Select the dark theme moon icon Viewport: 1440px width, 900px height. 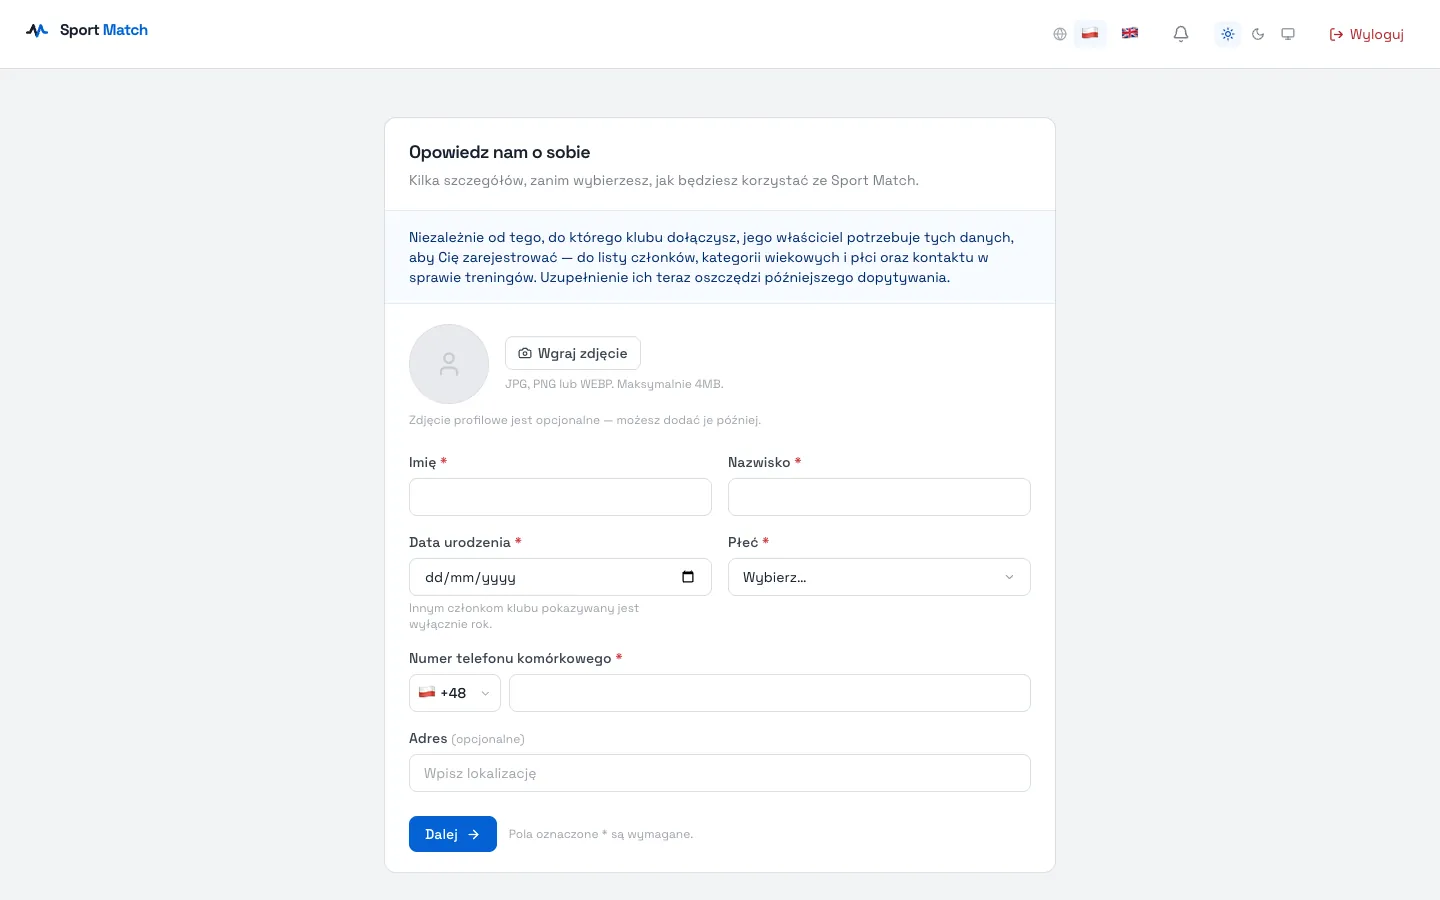(x=1258, y=34)
